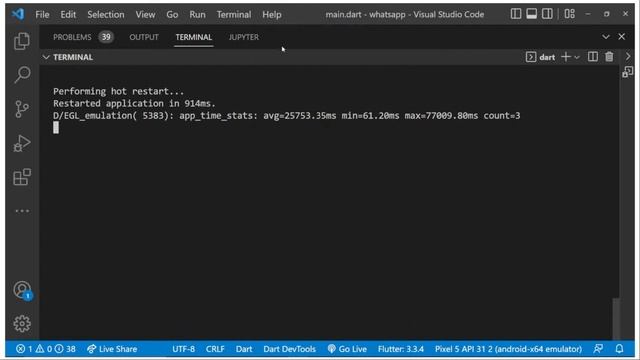Open the Manage gear icon
This screenshot has height=360, width=640.
pyautogui.click(x=22, y=324)
